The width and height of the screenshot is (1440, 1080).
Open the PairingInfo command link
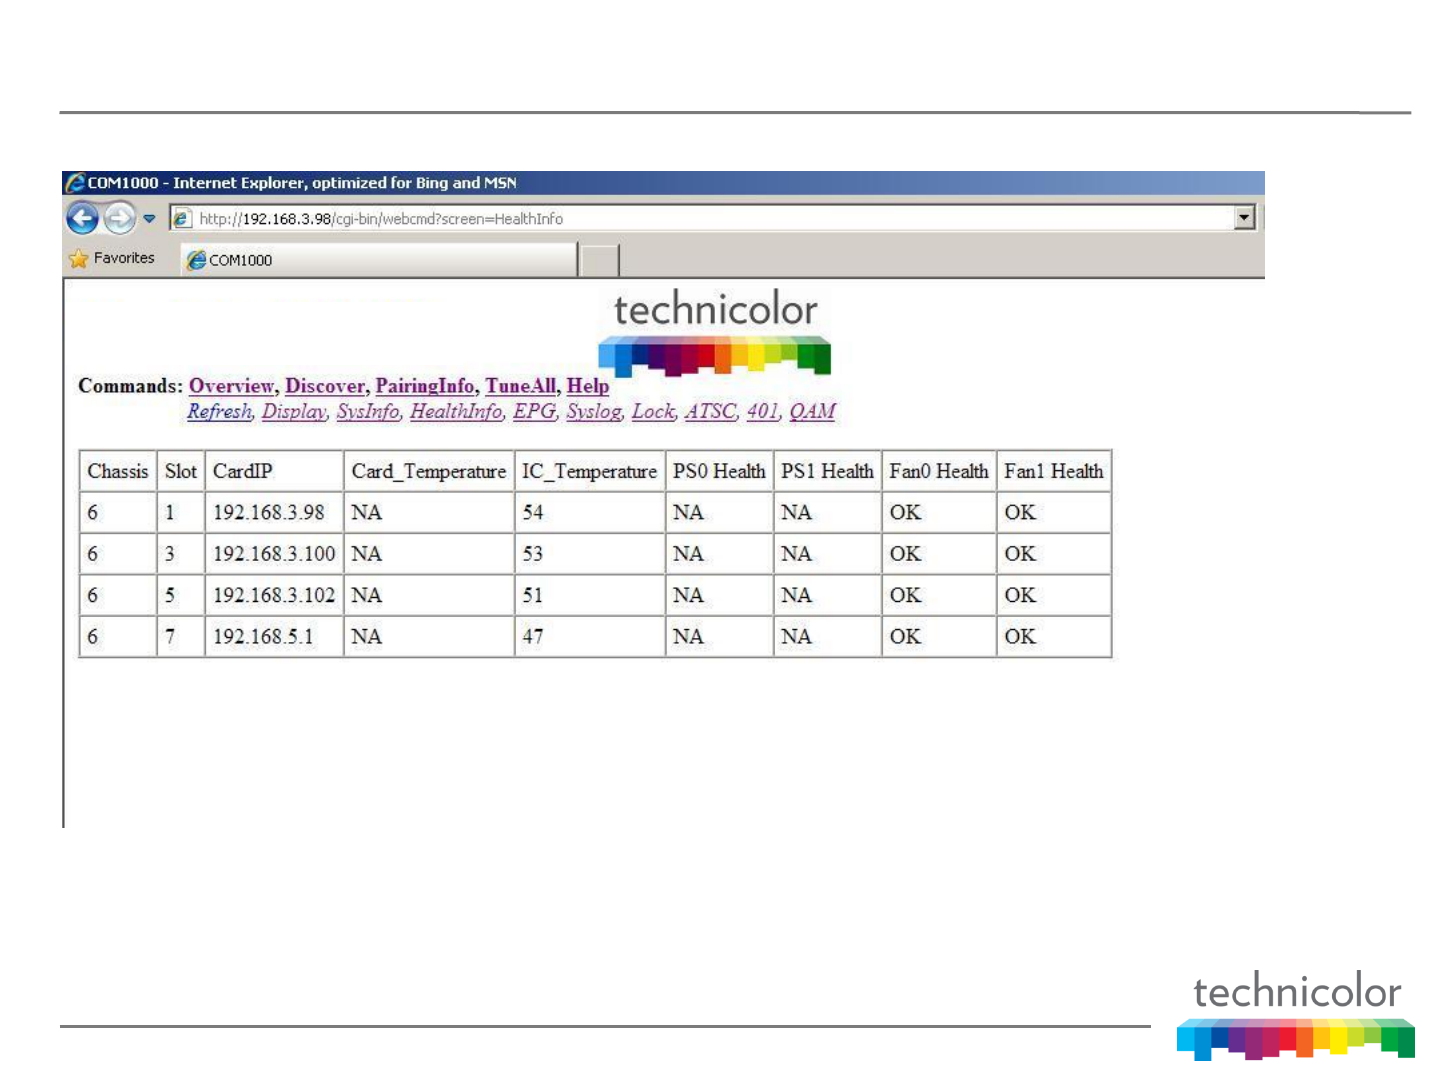pos(425,386)
